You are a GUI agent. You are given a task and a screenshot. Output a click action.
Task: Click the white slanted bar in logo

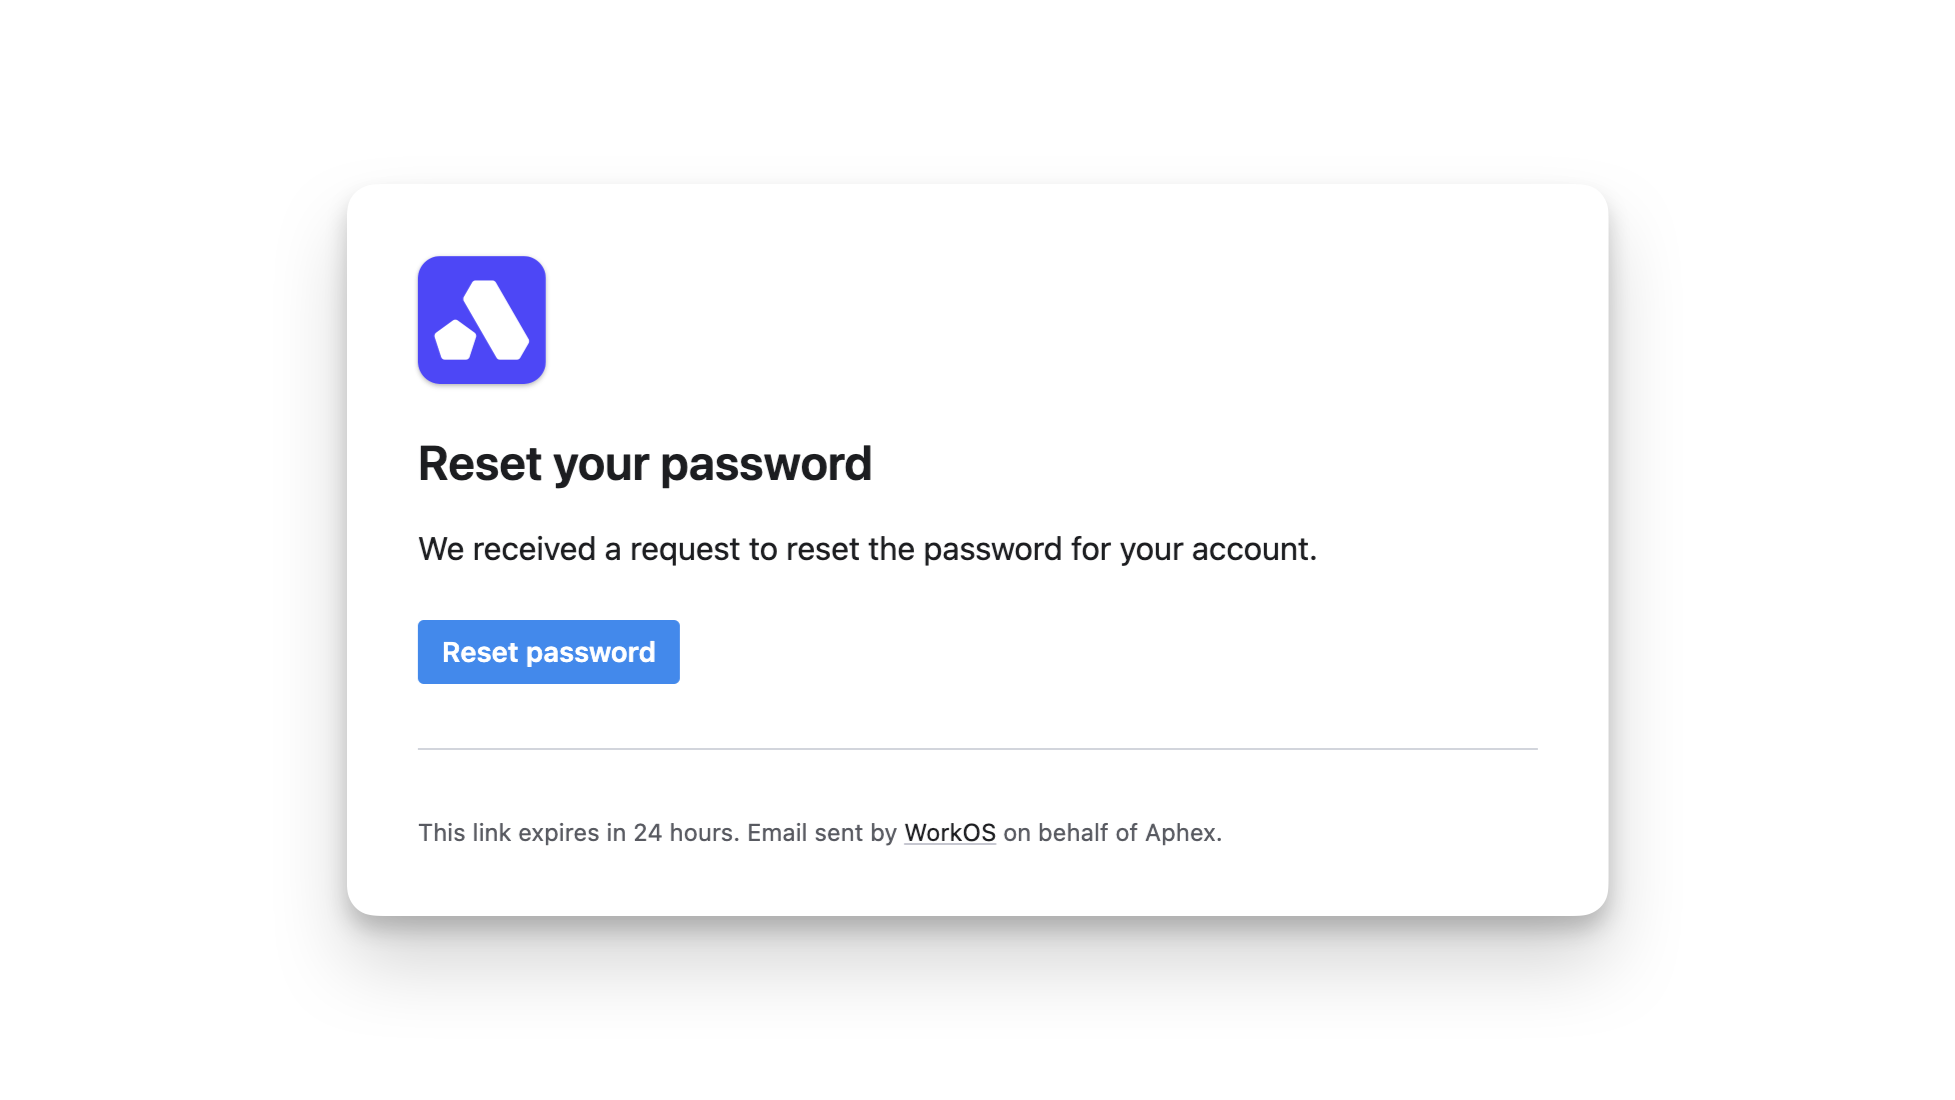(496, 318)
